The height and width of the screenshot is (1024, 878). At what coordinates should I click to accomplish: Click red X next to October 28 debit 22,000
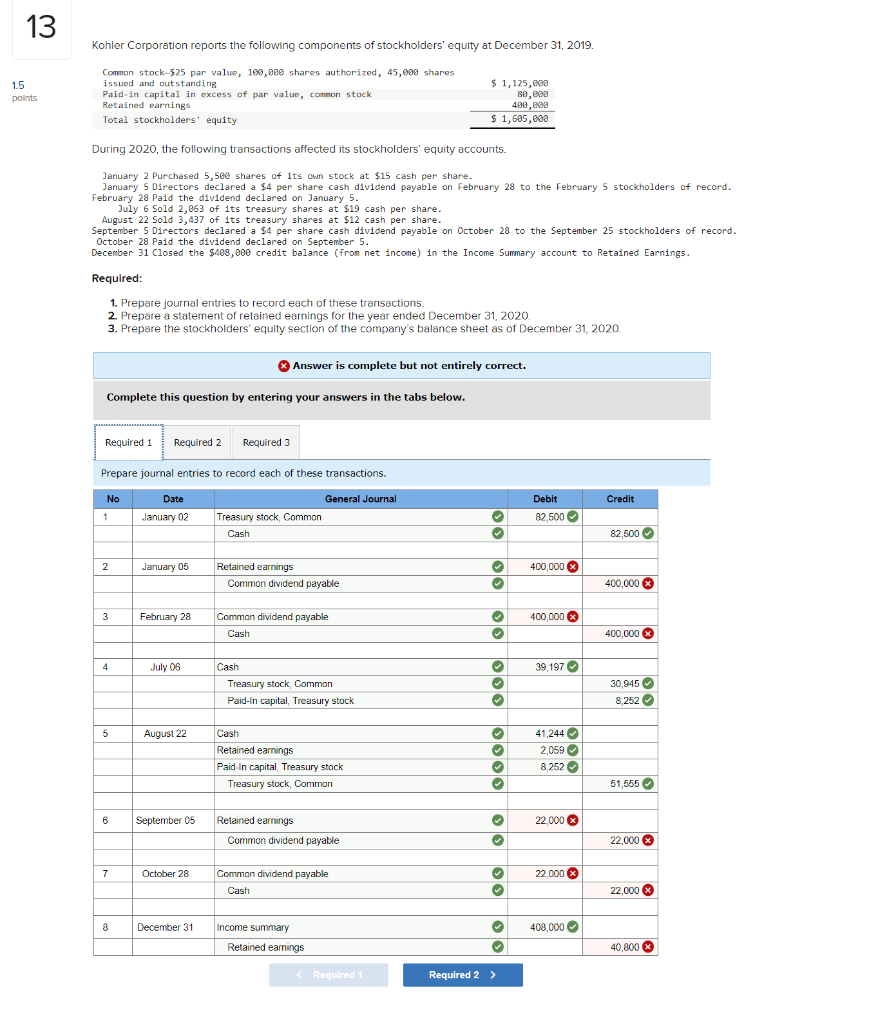coord(573,874)
